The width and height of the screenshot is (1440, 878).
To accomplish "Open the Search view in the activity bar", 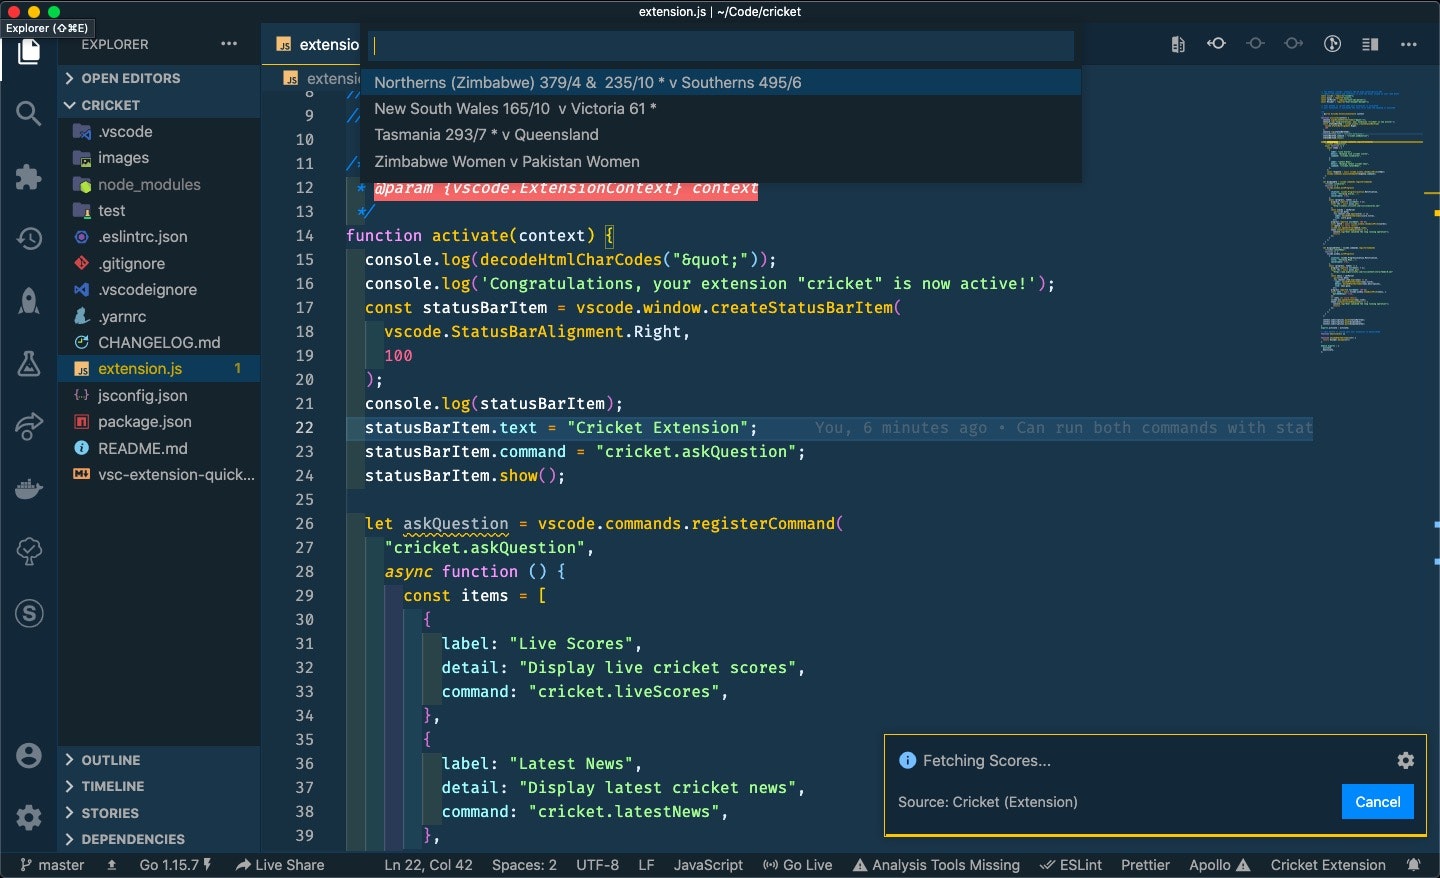I will [x=27, y=113].
